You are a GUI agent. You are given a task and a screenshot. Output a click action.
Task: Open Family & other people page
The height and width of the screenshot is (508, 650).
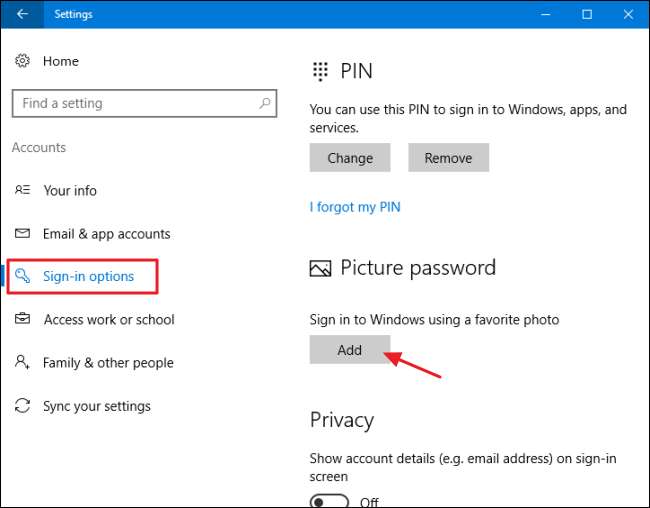(108, 363)
